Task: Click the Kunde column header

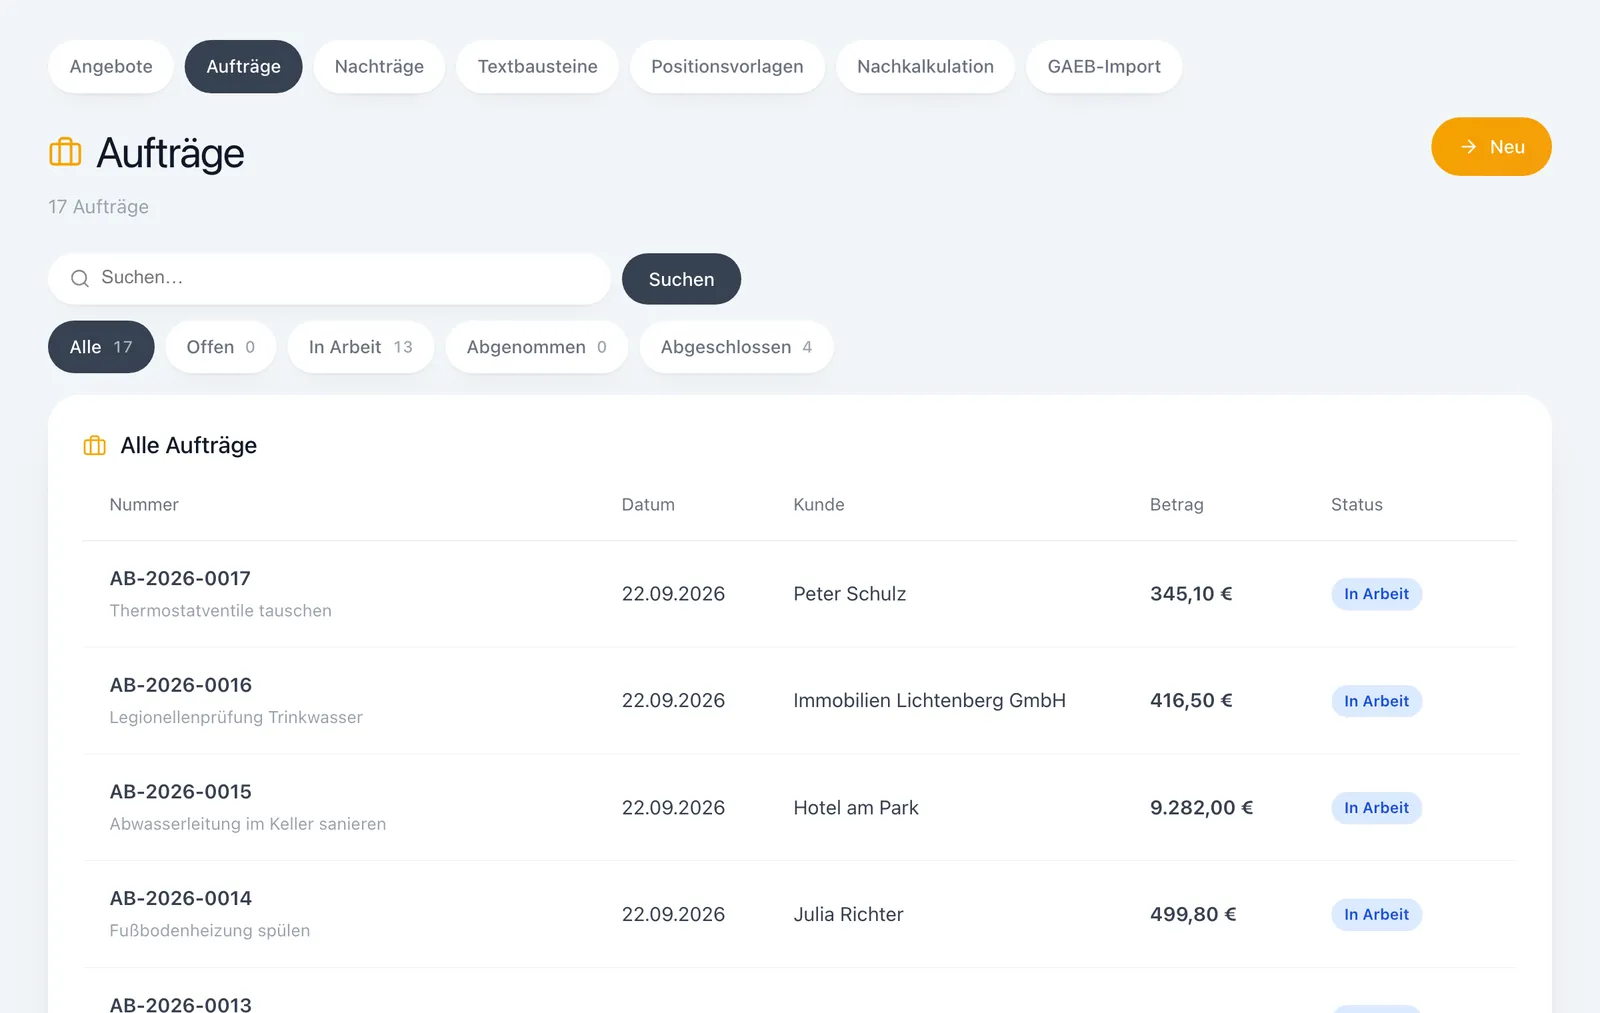Action: pos(819,505)
